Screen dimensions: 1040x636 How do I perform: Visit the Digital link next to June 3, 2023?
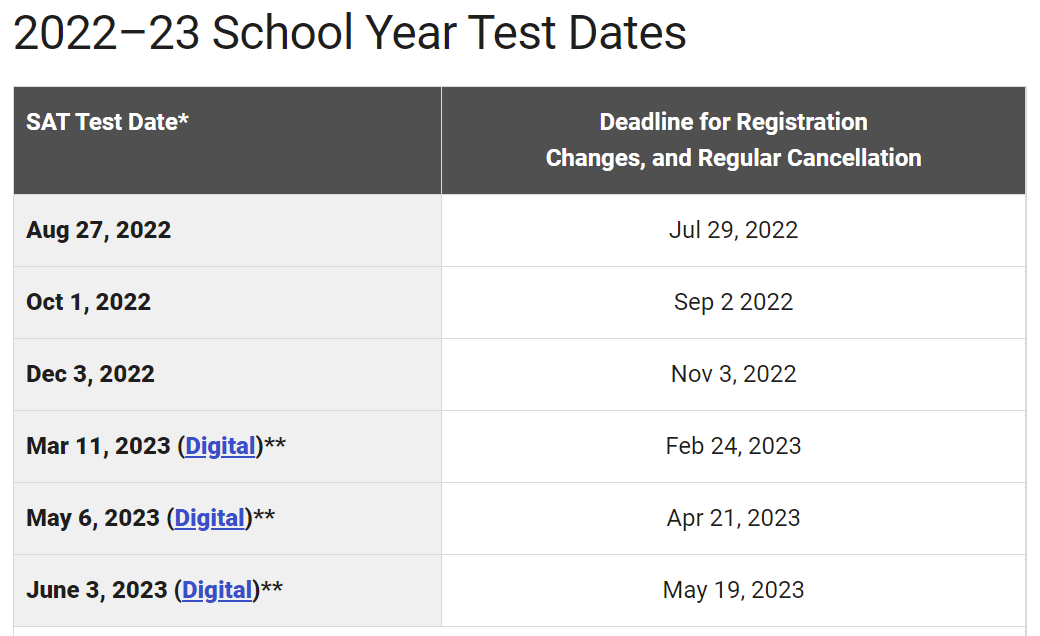pyautogui.click(x=217, y=590)
